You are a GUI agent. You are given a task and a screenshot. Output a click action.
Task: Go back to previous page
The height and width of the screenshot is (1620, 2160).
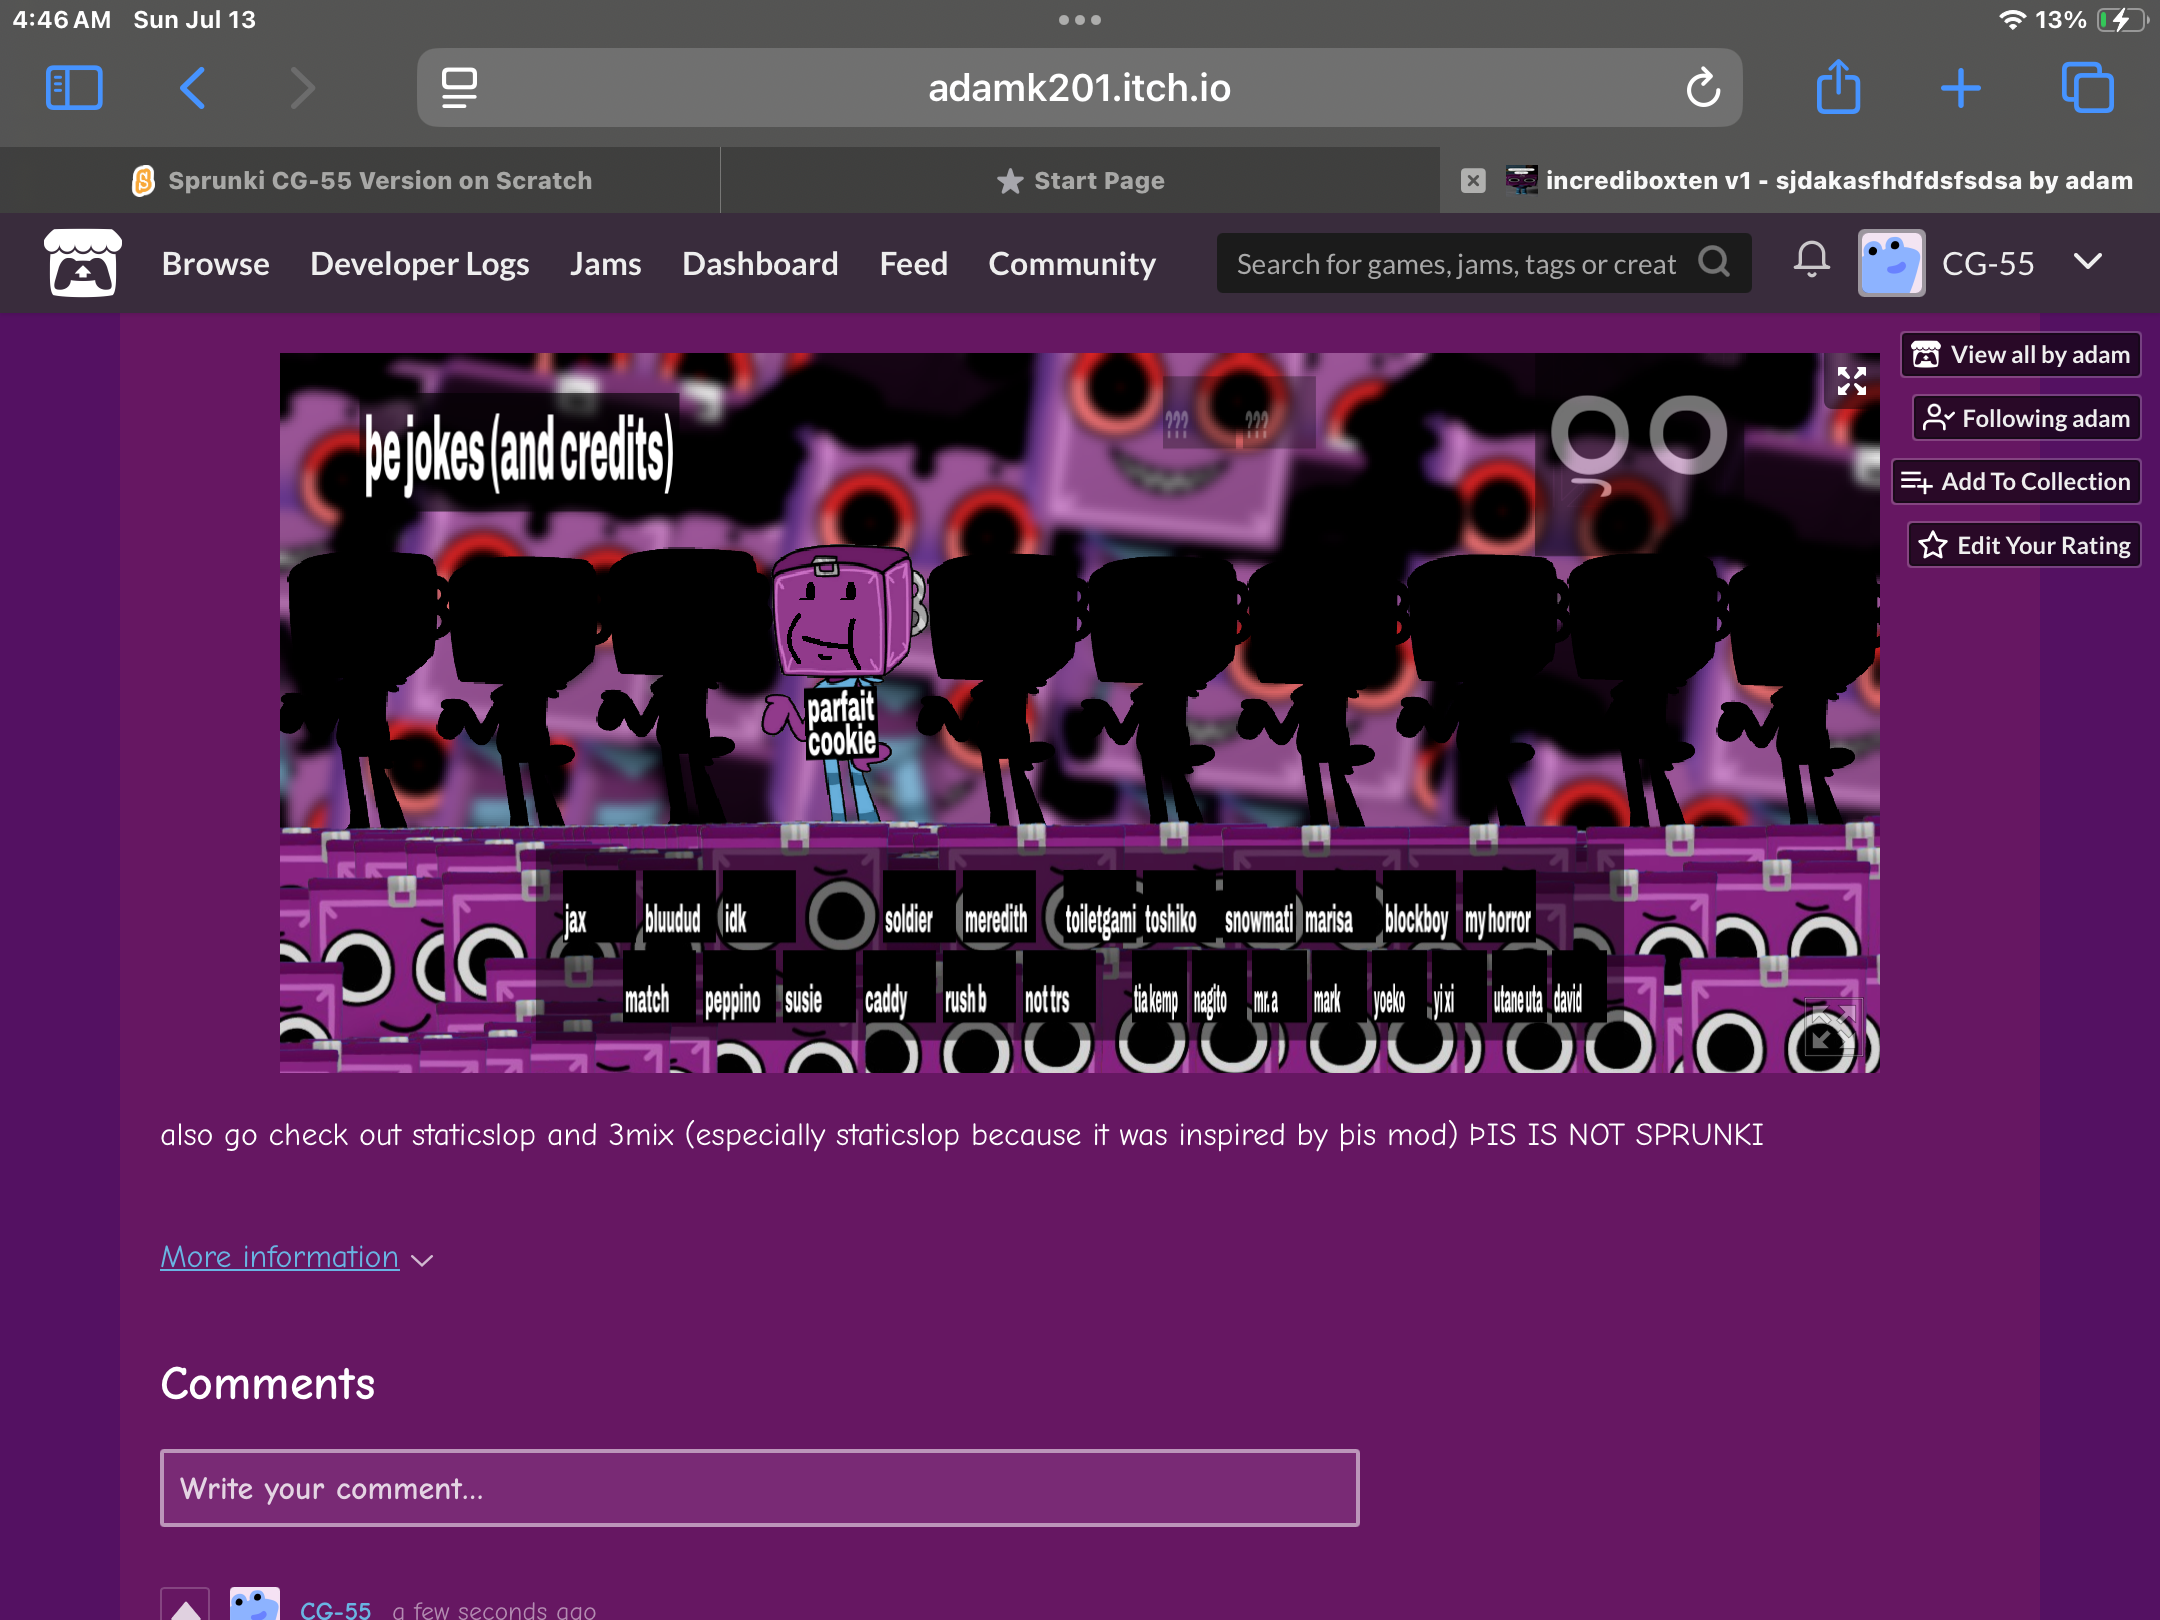click(193, 88)
